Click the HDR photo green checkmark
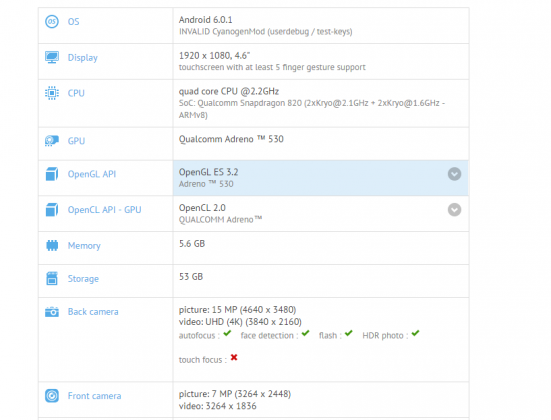 [415, 333]
